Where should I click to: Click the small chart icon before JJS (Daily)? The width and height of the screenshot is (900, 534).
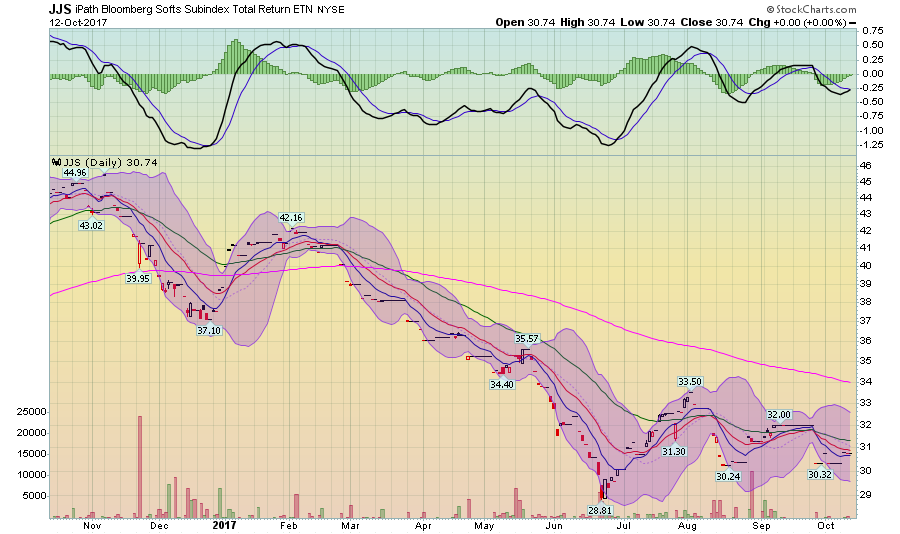(56, 162)
